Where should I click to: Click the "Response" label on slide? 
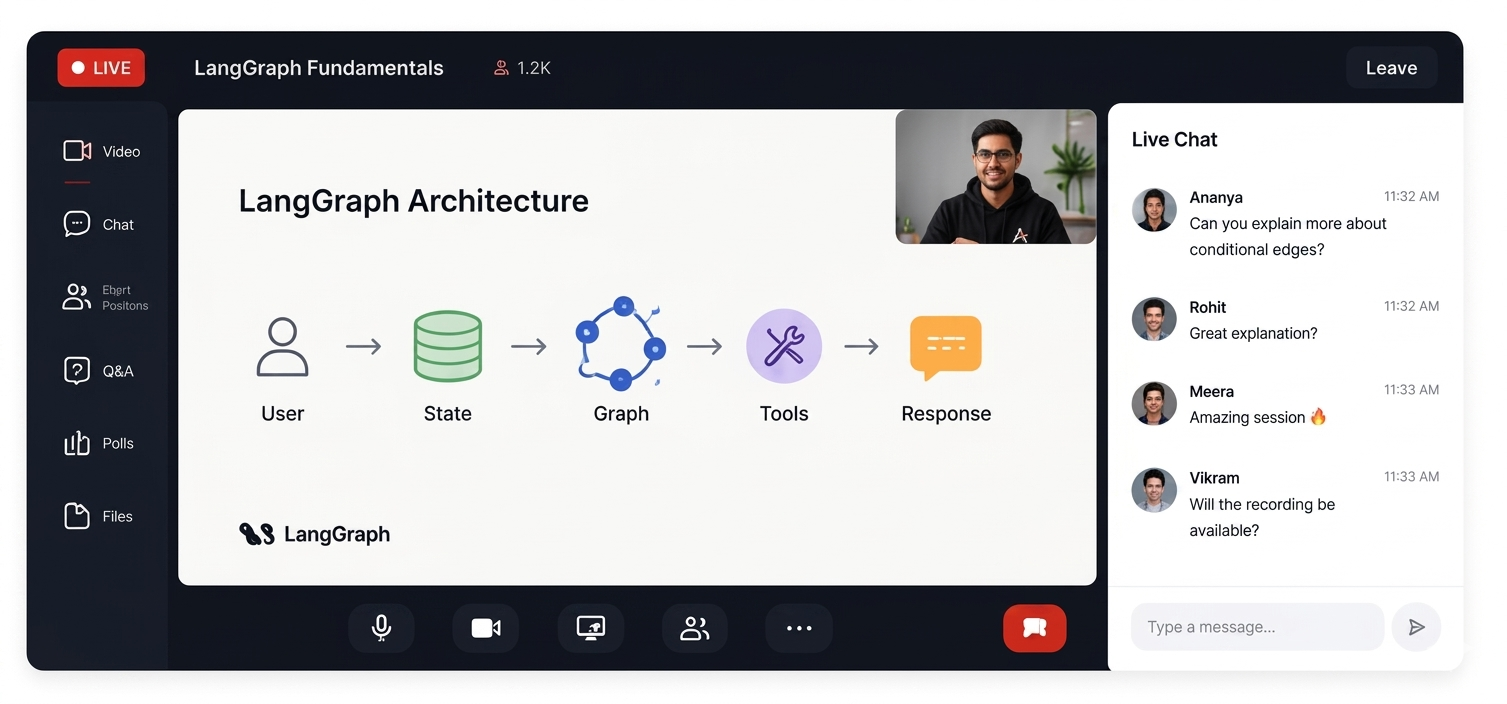(x=946, y=414)
